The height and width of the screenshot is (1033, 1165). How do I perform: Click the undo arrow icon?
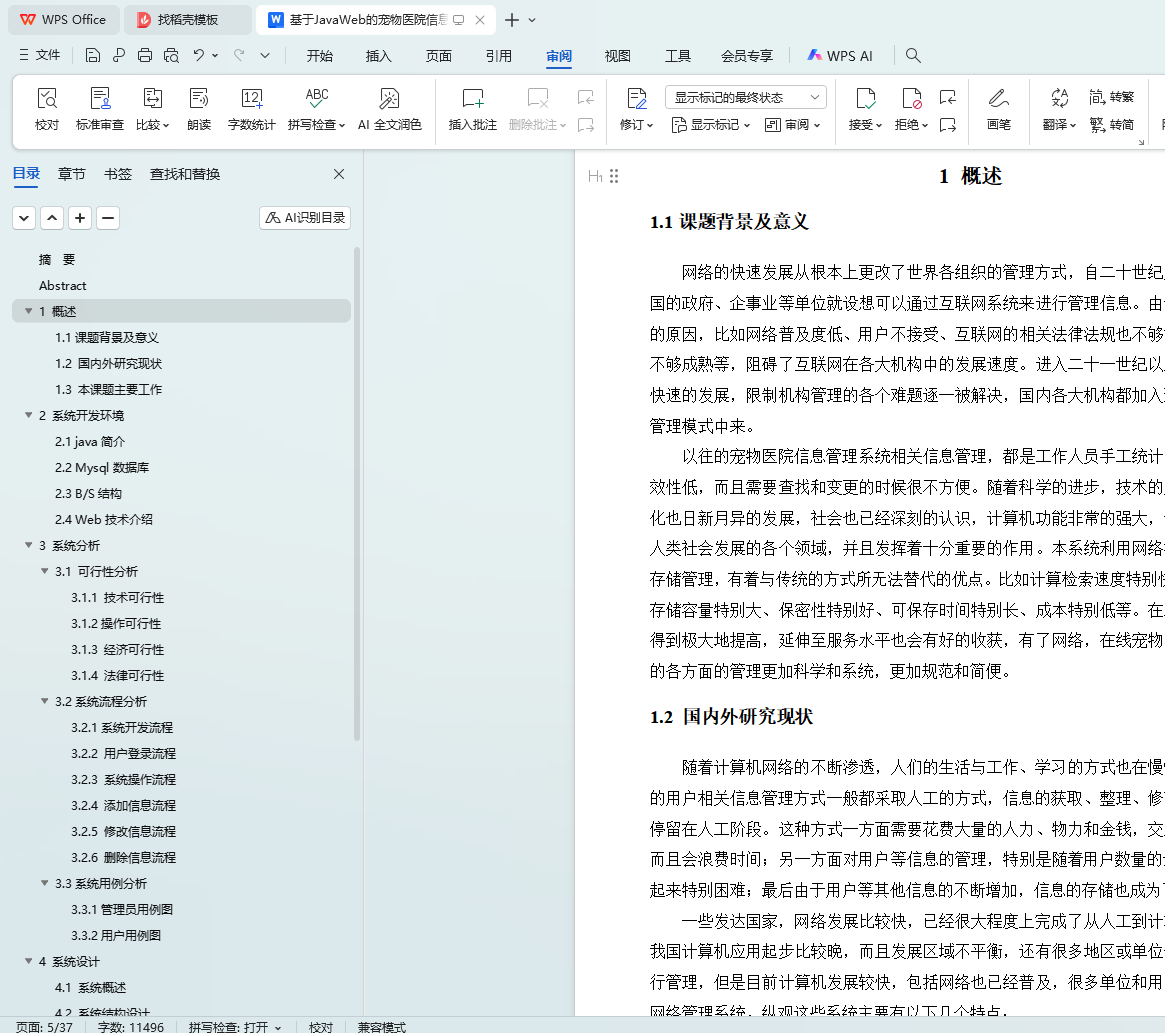pos(198,55)
